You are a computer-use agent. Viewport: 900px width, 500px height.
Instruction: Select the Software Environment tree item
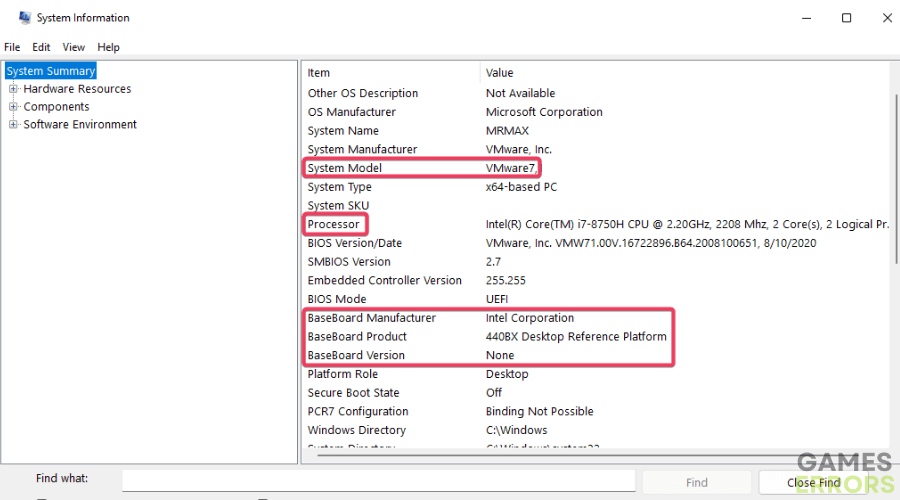[x=80, y=125]
